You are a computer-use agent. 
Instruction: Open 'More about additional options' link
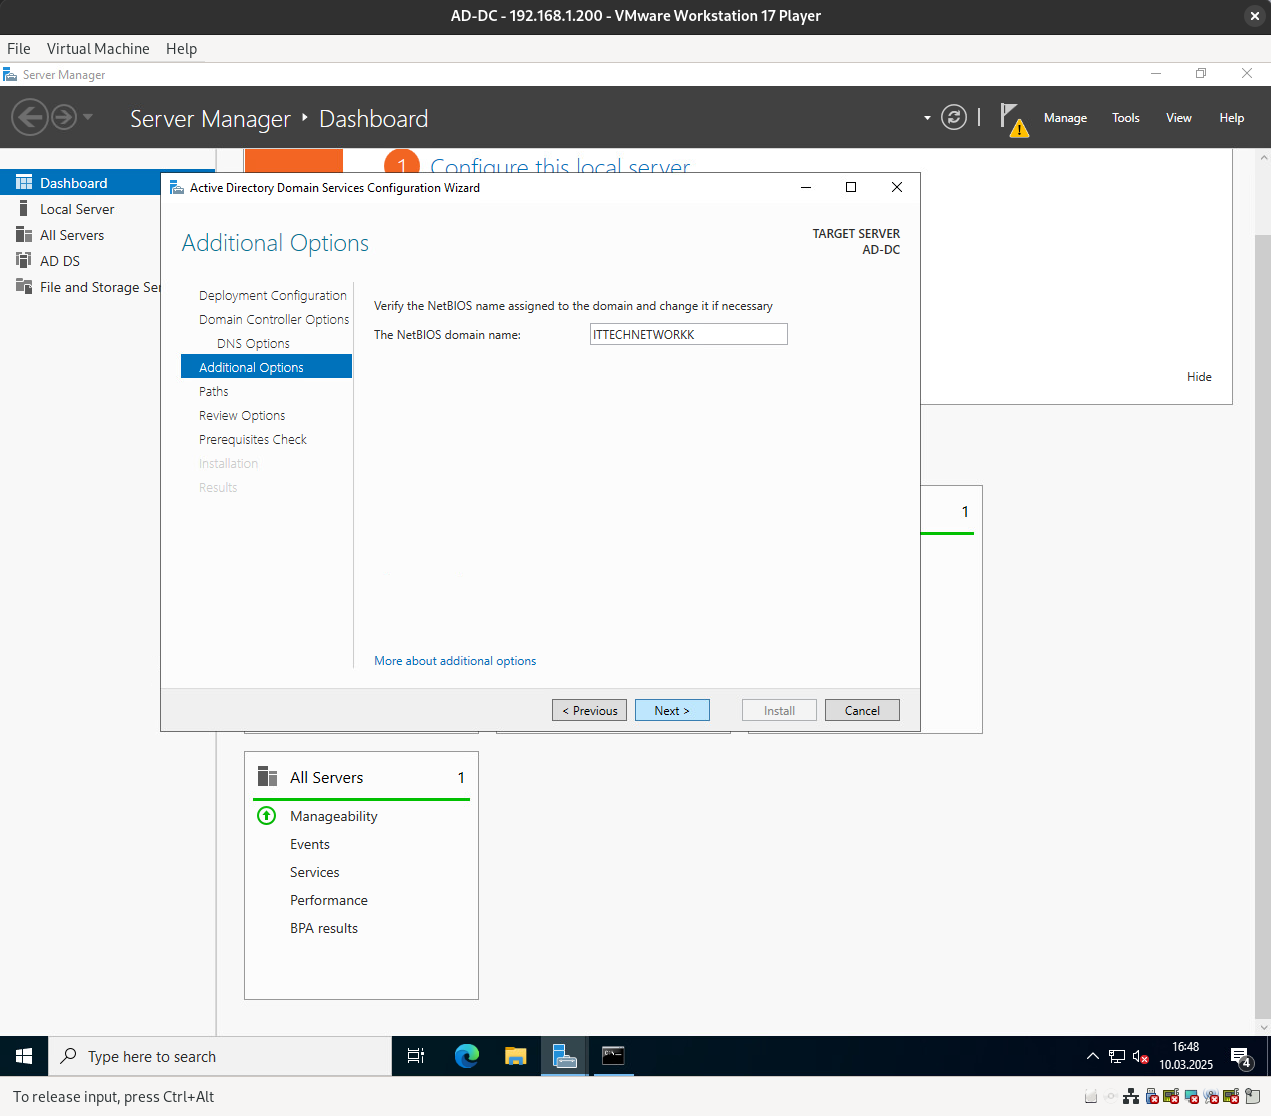[455, 661]
